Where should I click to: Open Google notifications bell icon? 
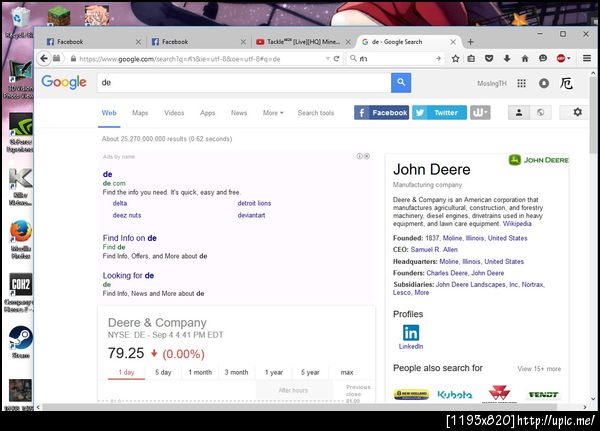click(x=544, y=83)
